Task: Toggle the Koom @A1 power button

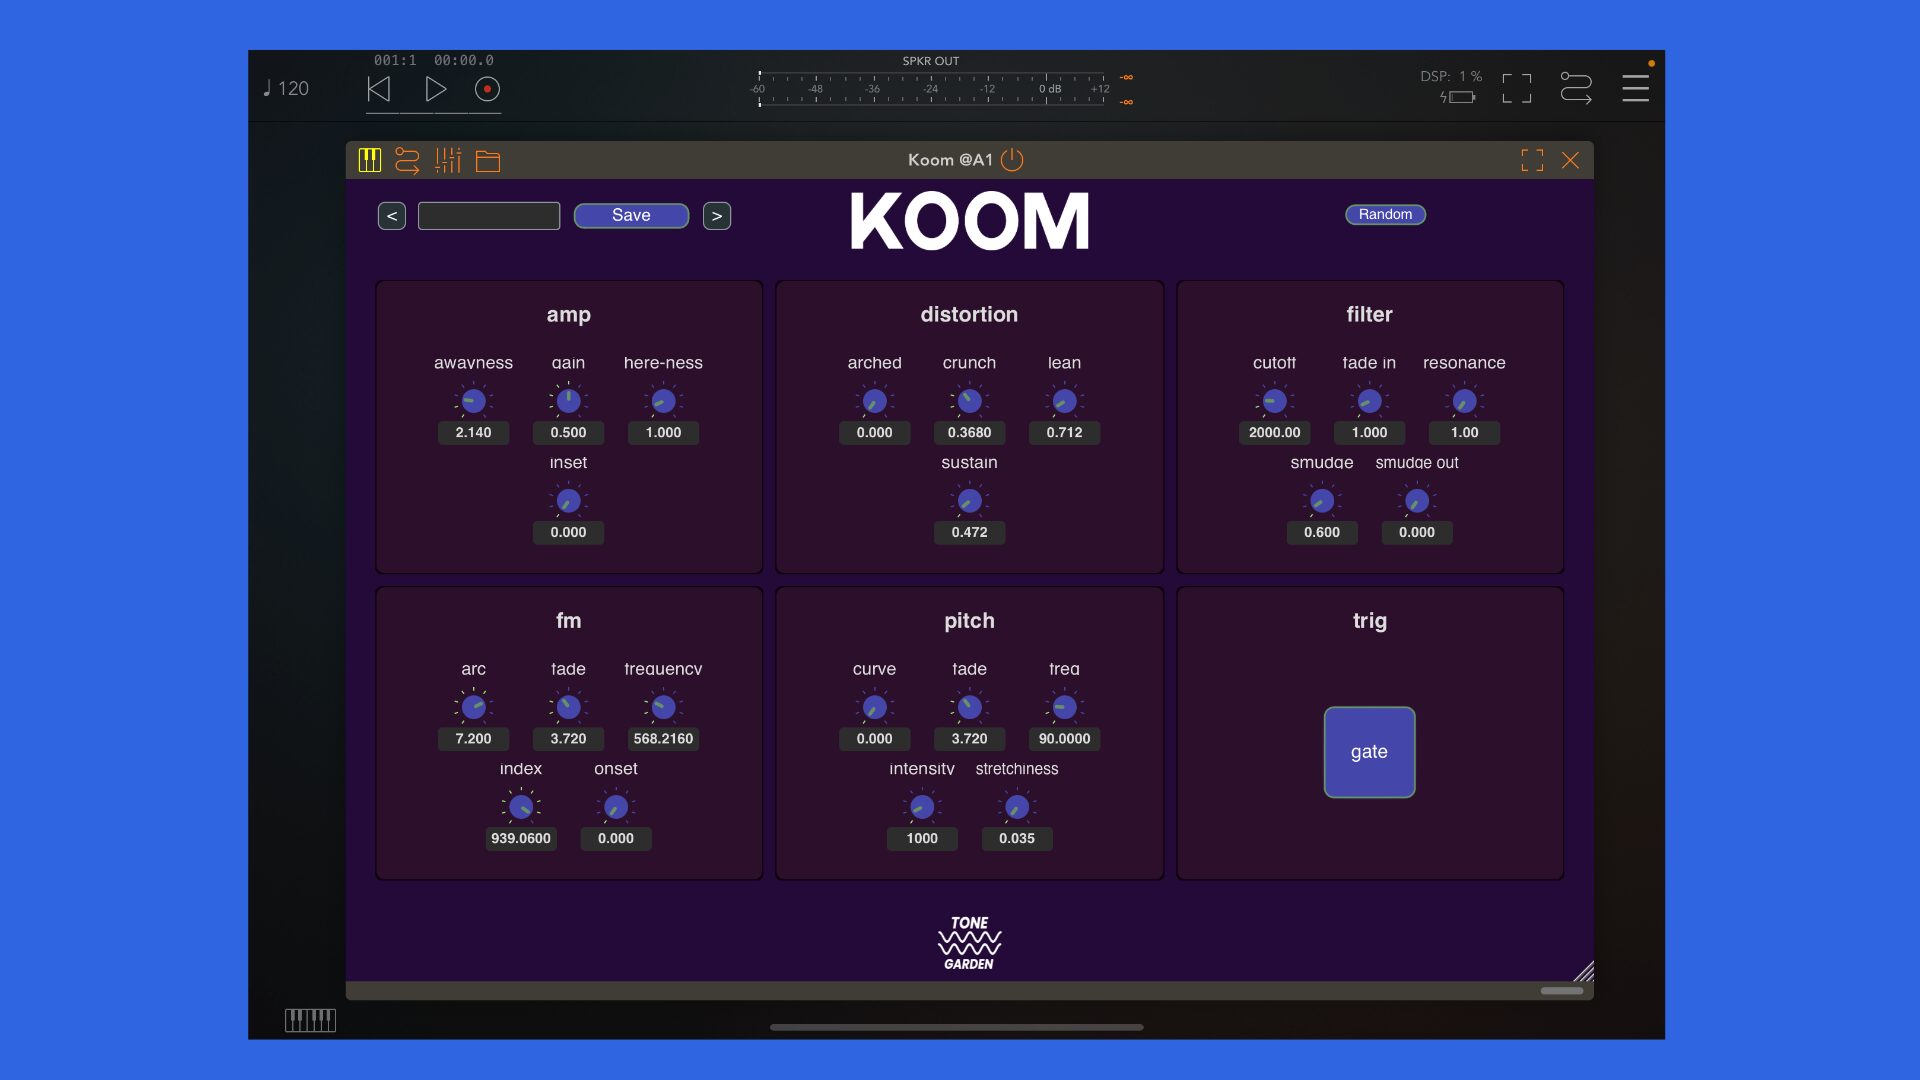Action: point(1012,160)
